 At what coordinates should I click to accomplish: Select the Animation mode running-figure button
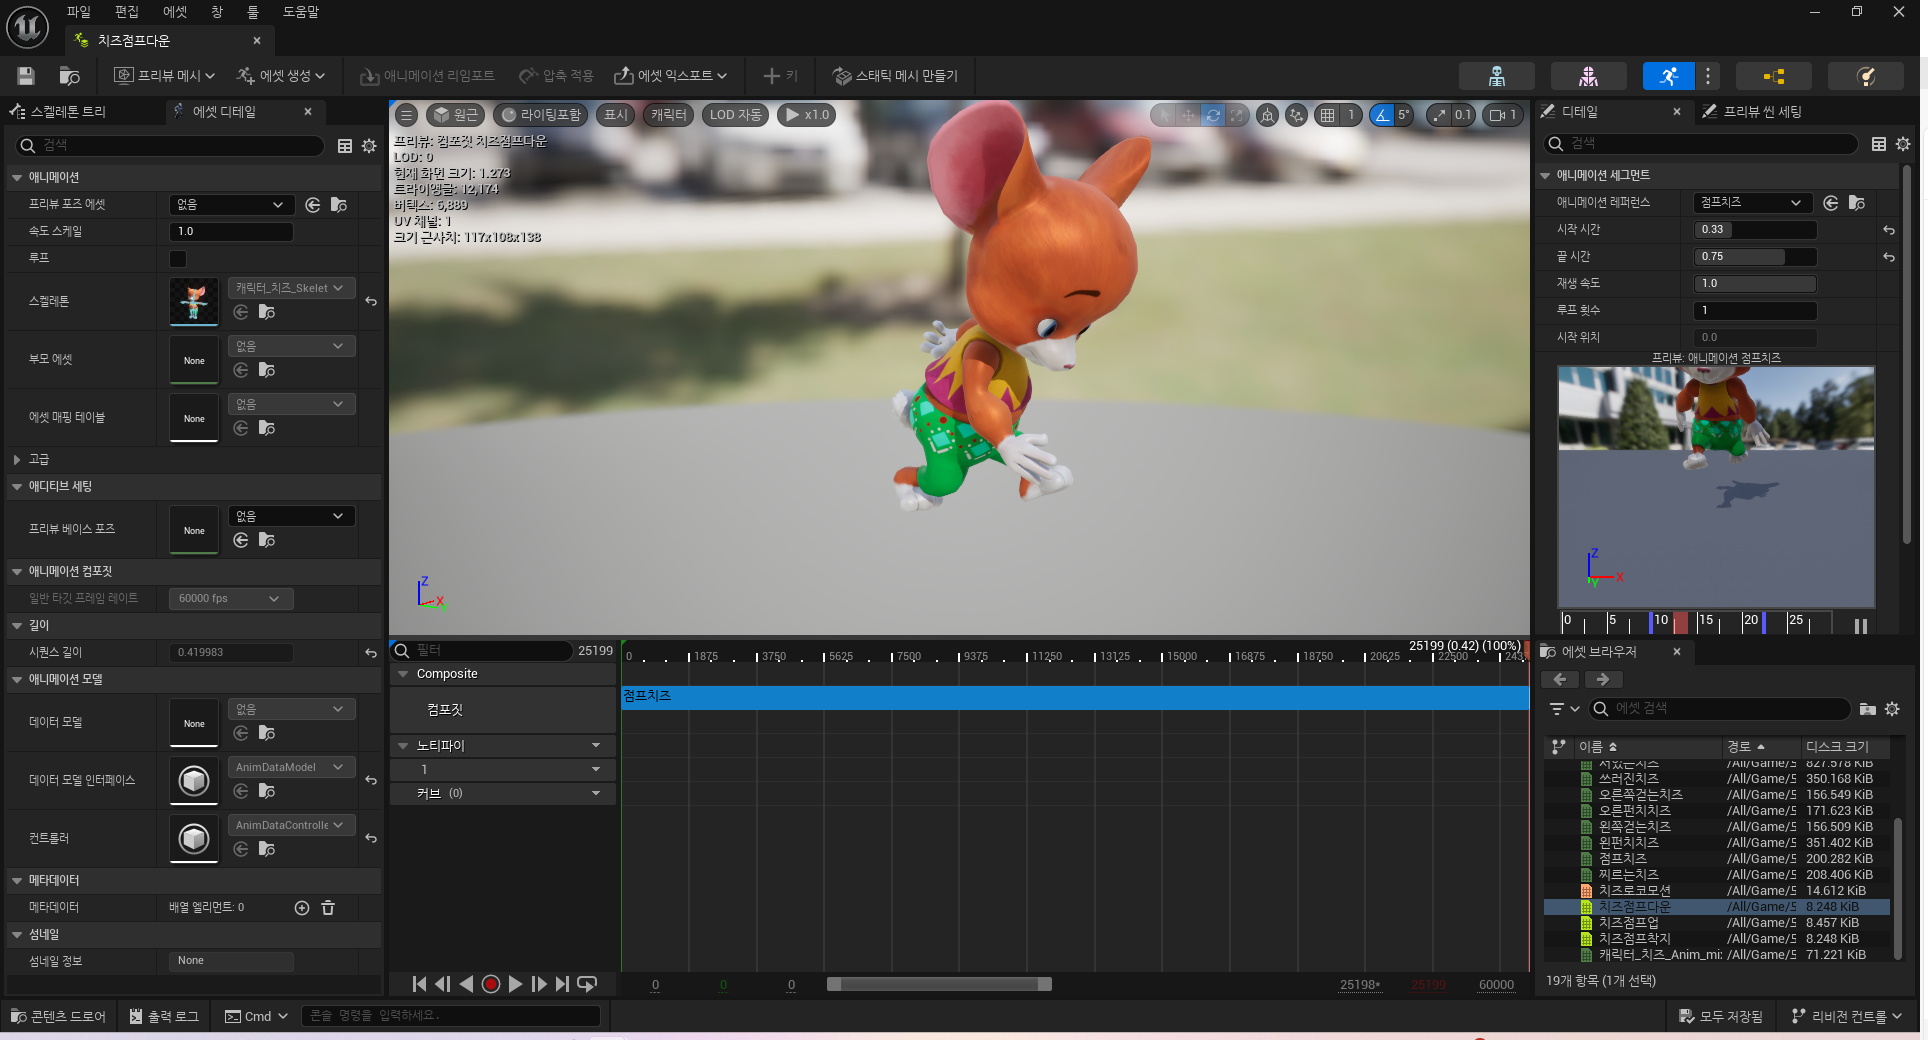(1668, 76)
